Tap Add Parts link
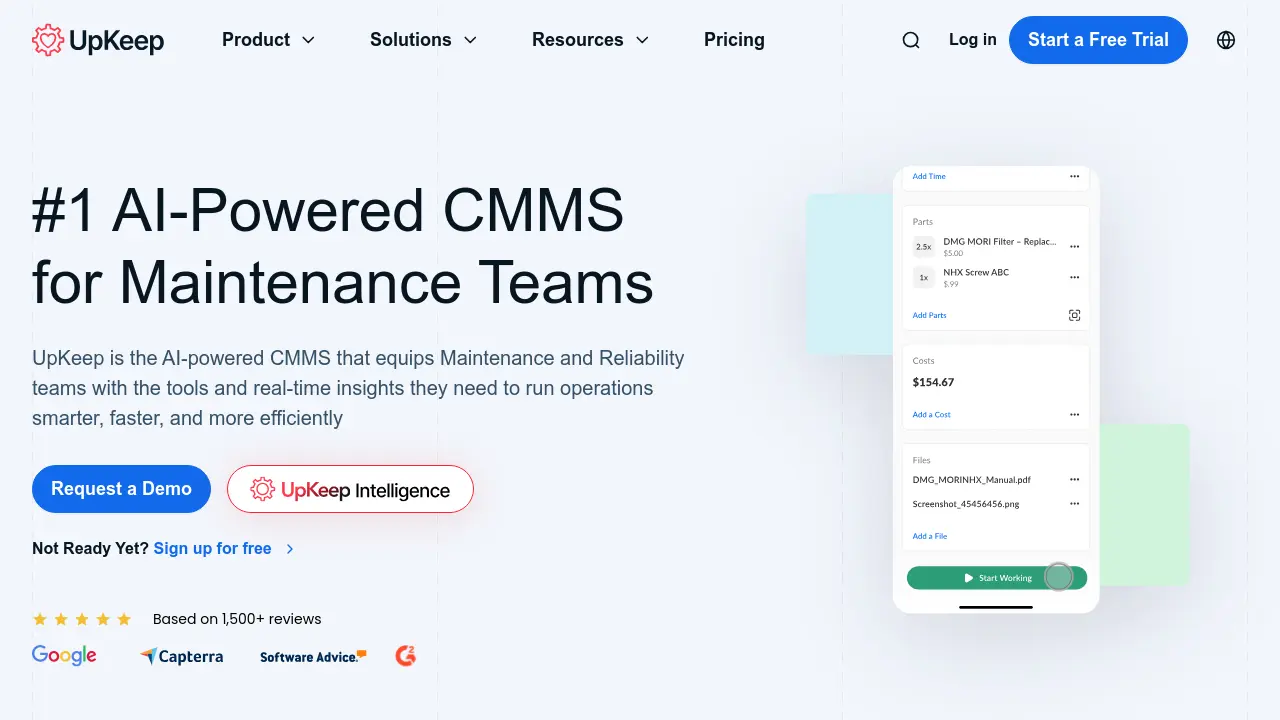Viewport: 1280px width, 720px height. [929, 315]
